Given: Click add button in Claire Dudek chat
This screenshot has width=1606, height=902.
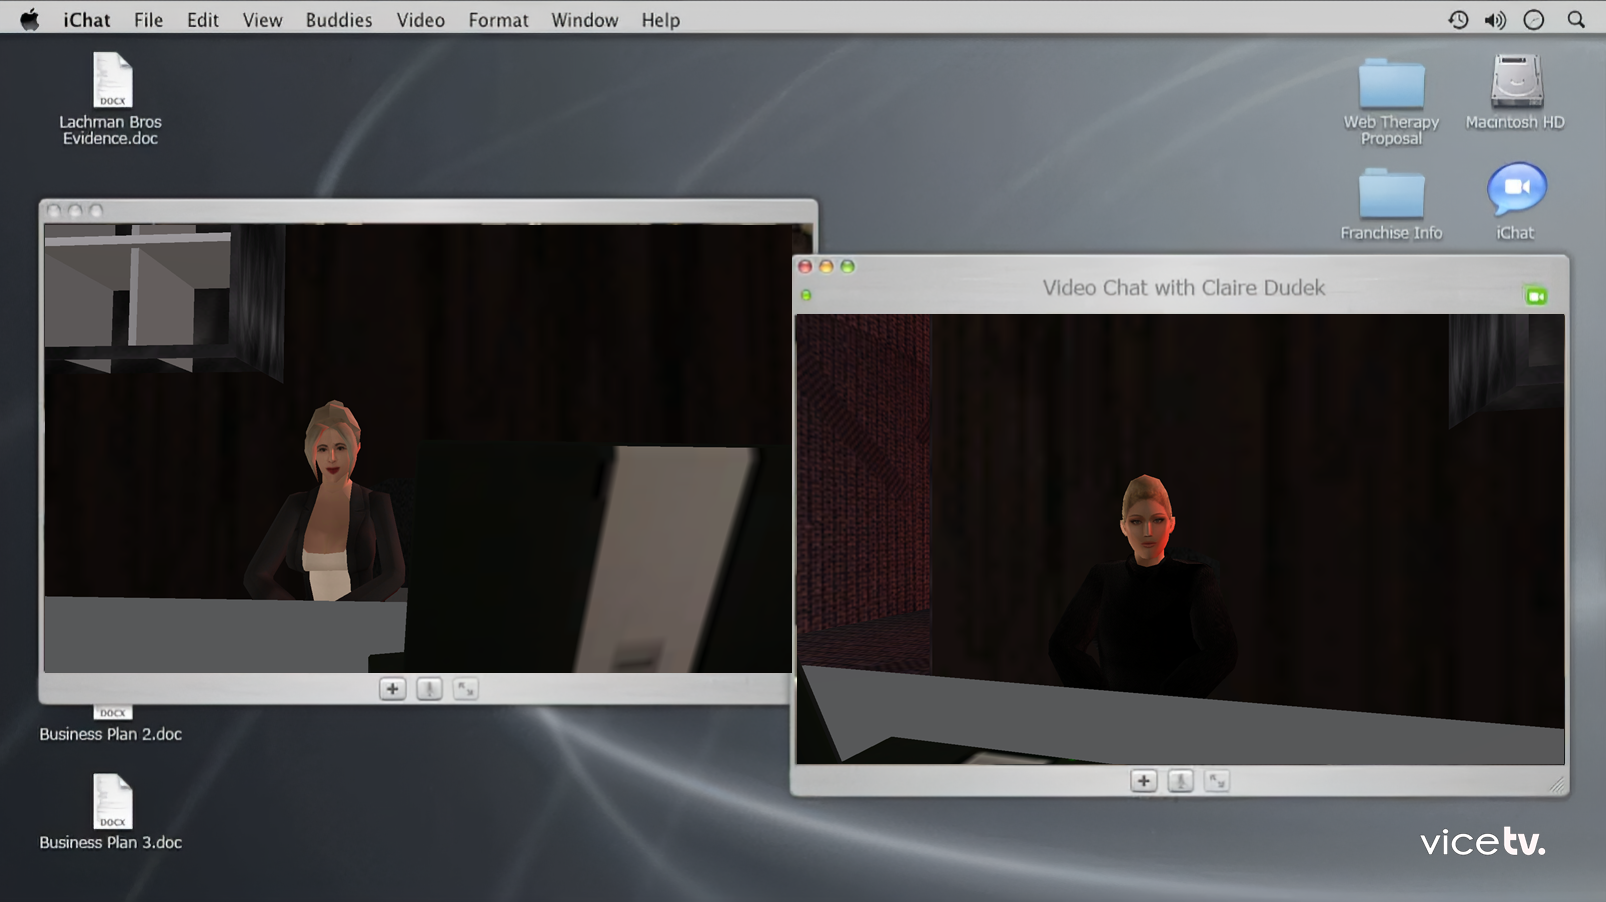Looking at the screenshot, I should tap(1144, 781).
